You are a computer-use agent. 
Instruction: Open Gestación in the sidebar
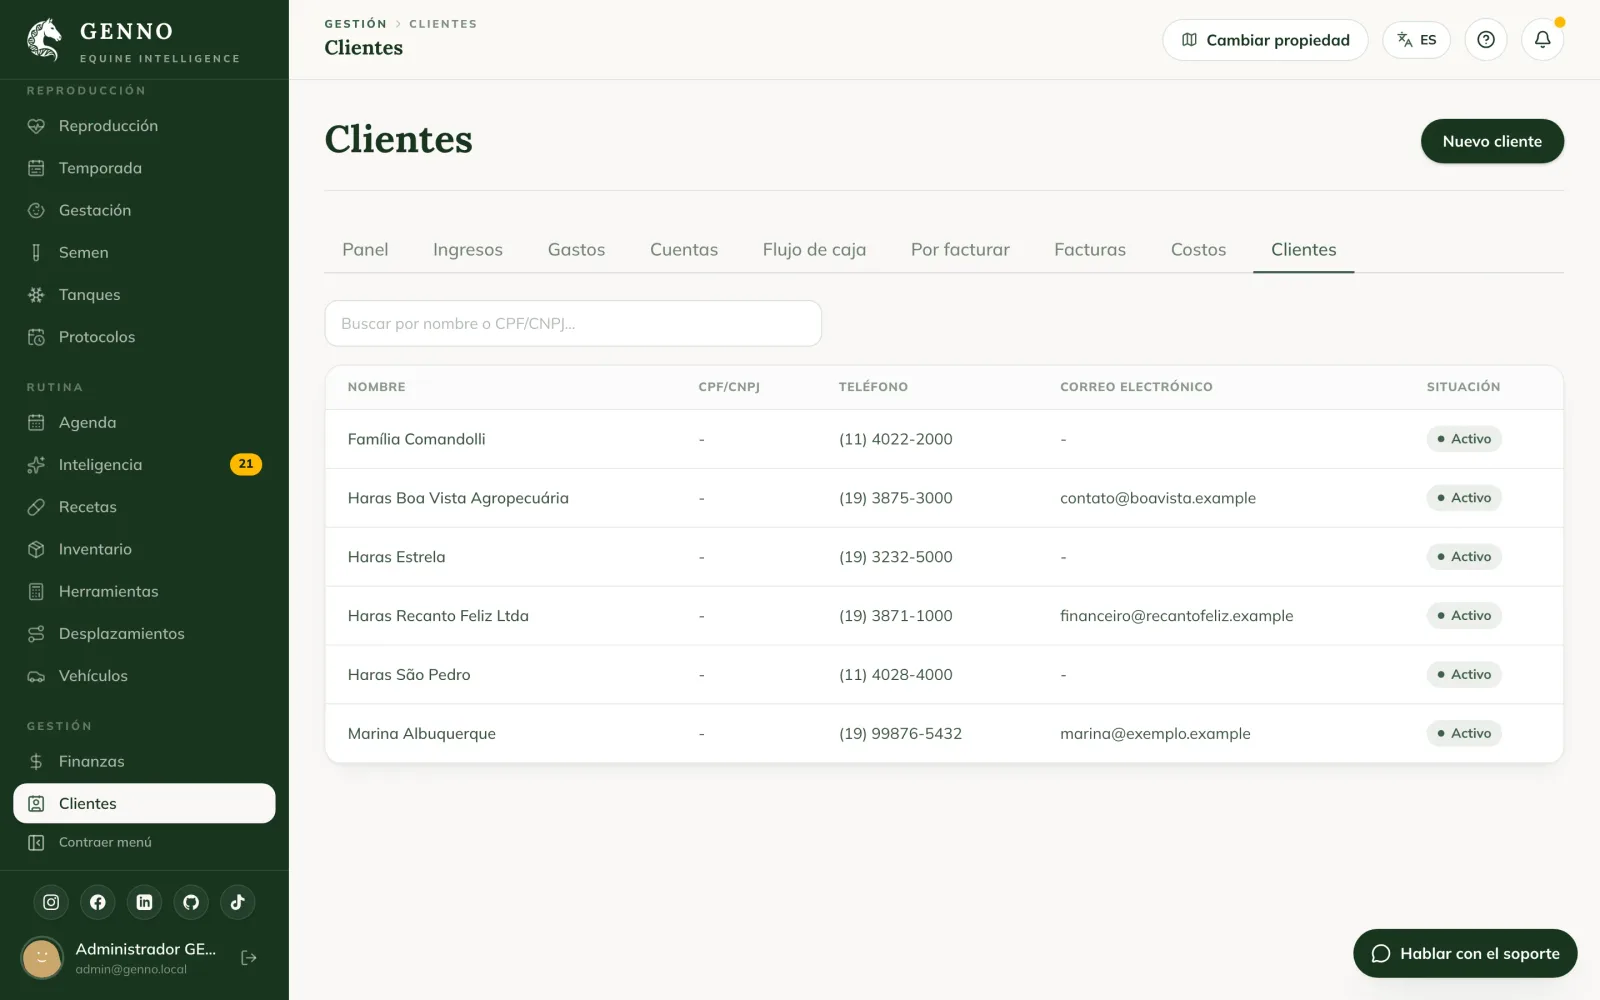[x=144, y=210]
